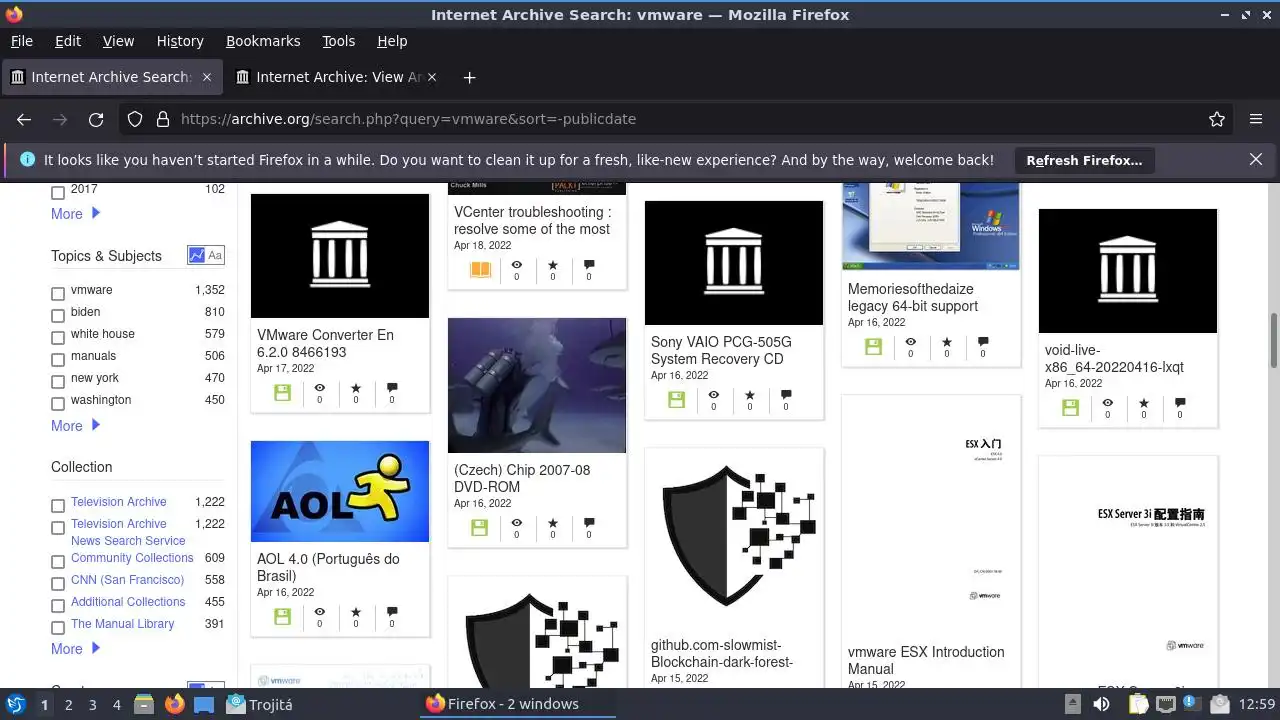The image size is (1280, 720).
Task: Check the vmware topic filter checkbox
Action: [58, 294]
